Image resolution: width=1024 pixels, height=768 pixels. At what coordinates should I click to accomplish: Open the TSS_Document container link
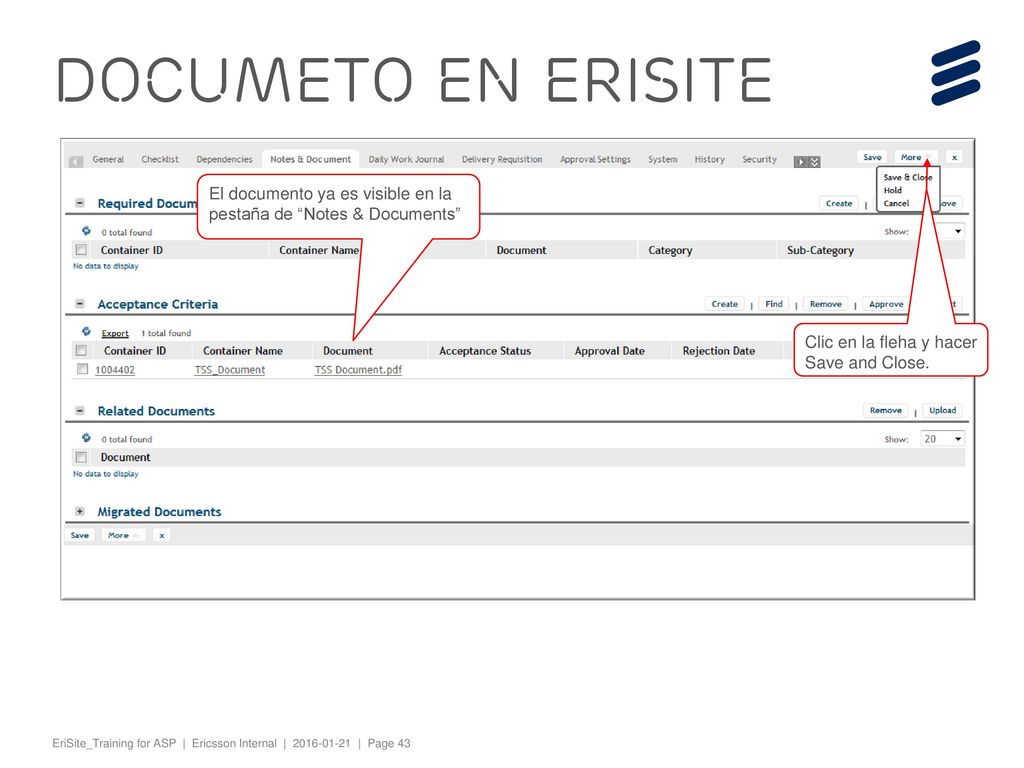pos(230,370)
